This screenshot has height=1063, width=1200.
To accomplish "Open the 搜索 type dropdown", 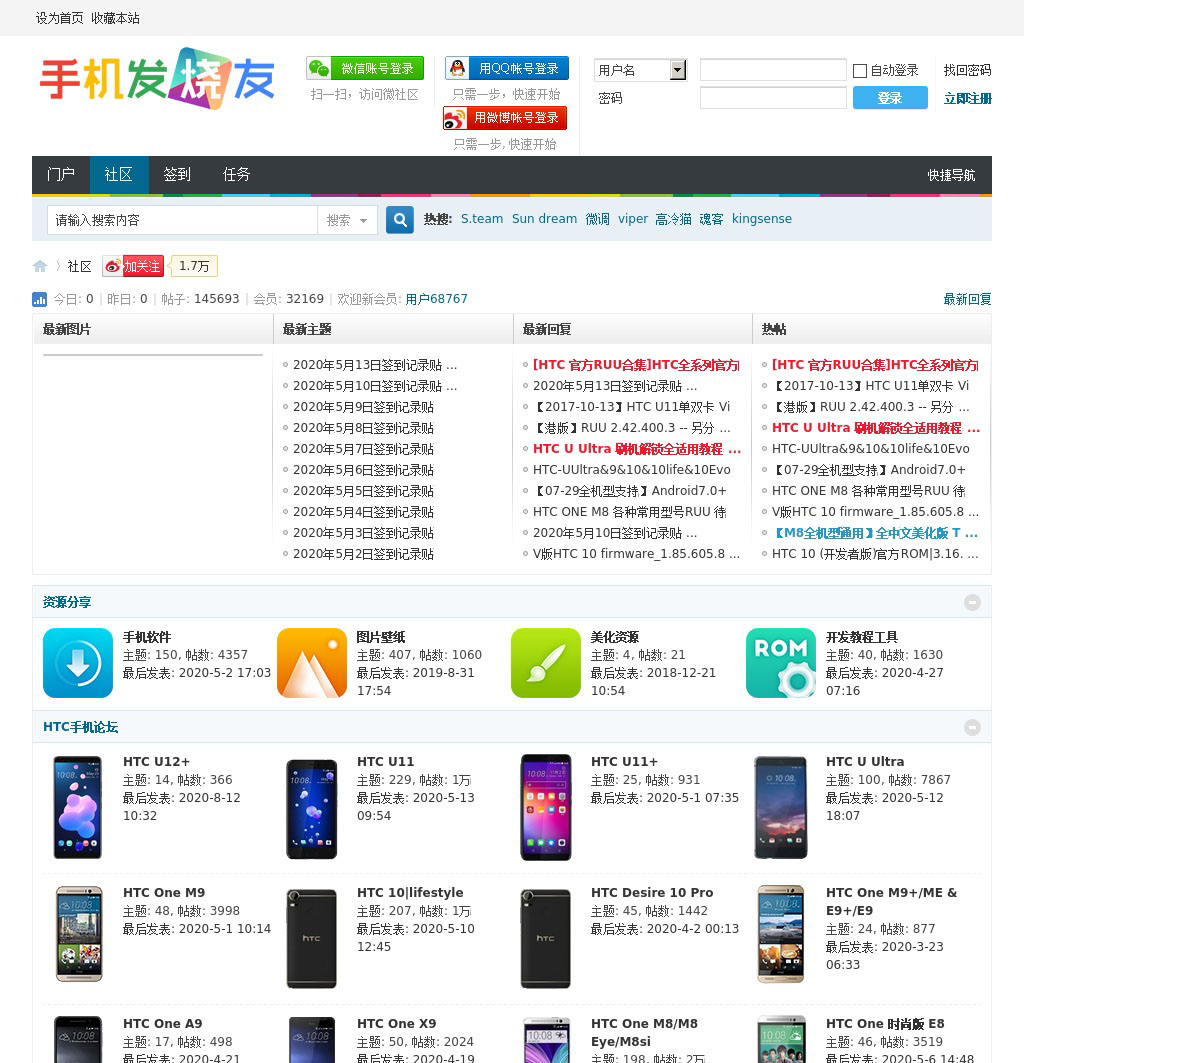I will point(347,220).
